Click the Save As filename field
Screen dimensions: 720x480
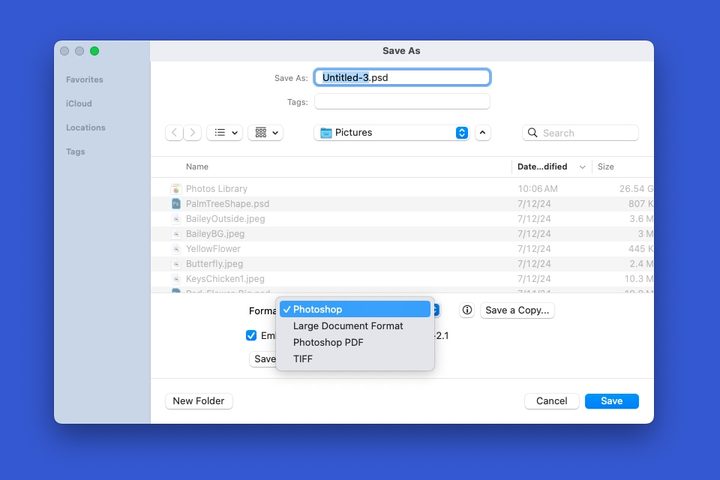click(x=402, y=77)
